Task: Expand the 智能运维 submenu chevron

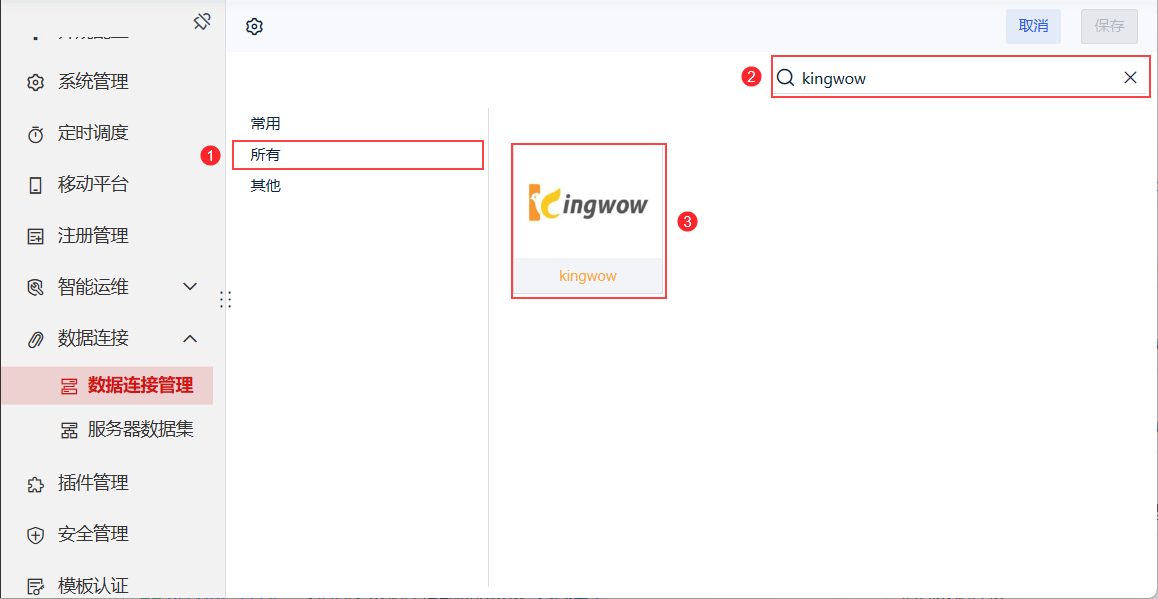Action: click(190, 287)
